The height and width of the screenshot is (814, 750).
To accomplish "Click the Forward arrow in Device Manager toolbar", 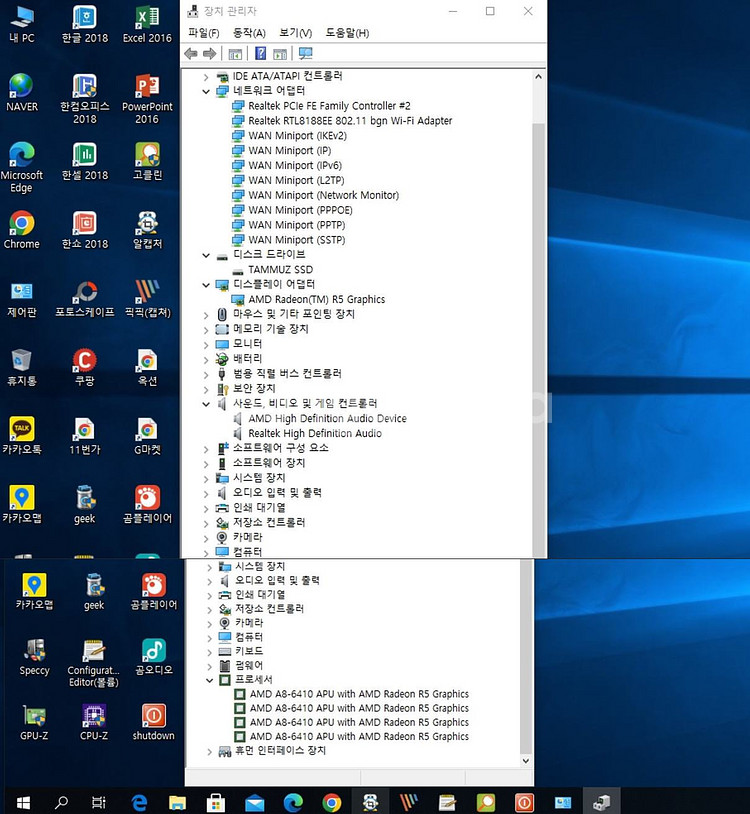I will [210, 53].
